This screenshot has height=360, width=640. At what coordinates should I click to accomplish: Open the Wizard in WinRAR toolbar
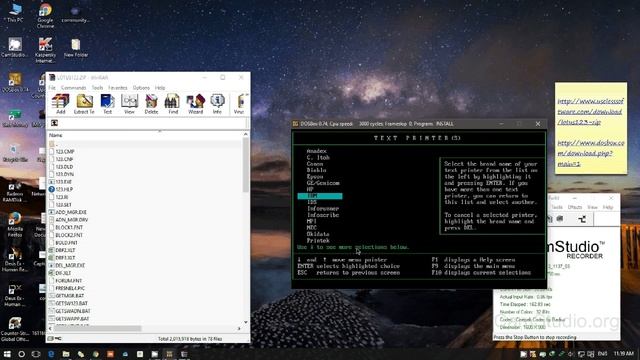pos(196,104)
